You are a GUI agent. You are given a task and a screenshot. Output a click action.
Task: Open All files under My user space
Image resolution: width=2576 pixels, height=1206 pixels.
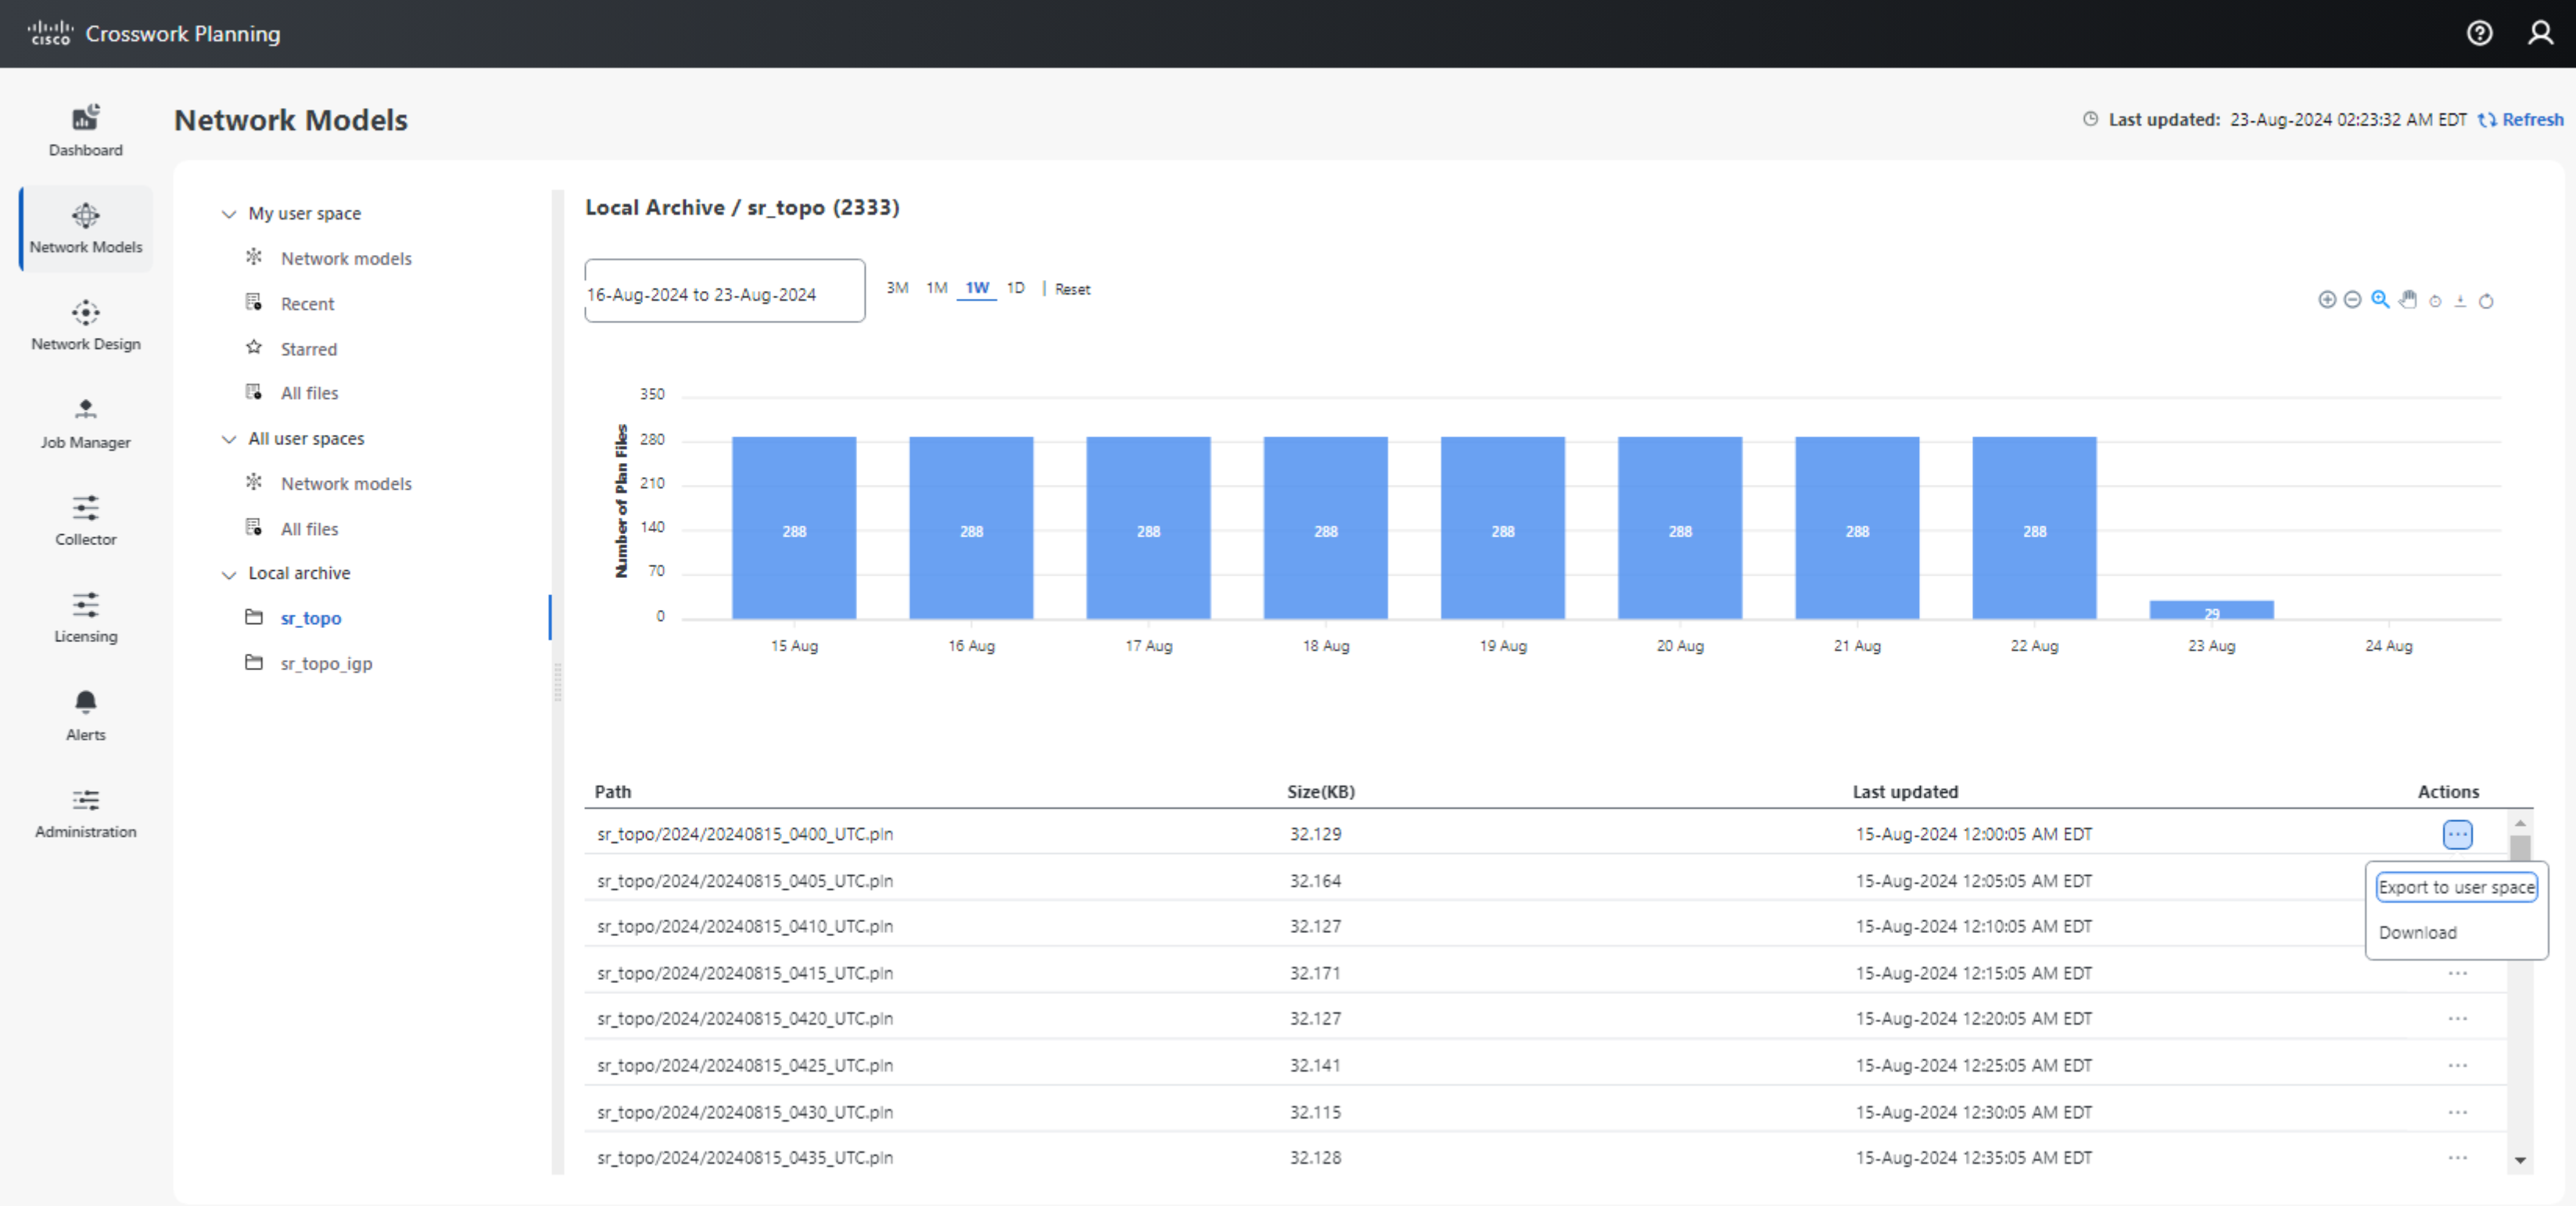309,394
